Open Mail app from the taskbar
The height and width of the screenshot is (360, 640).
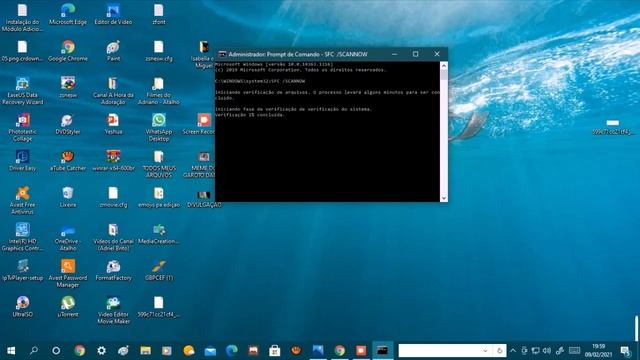tap(210, 351)
